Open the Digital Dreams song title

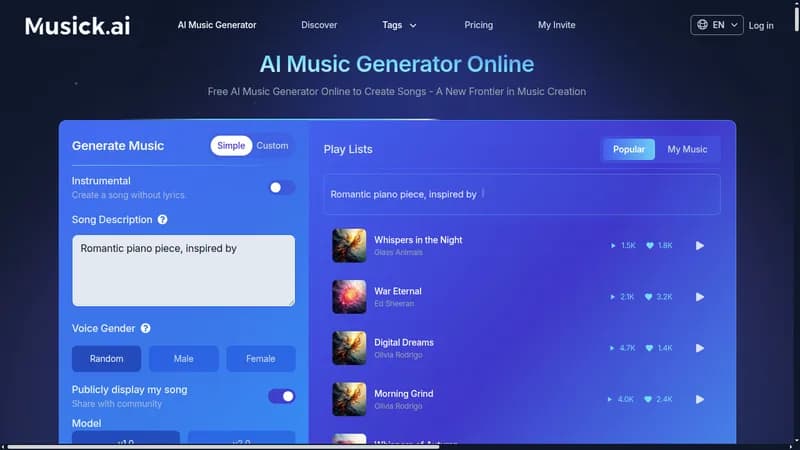(x=404, y=342)
